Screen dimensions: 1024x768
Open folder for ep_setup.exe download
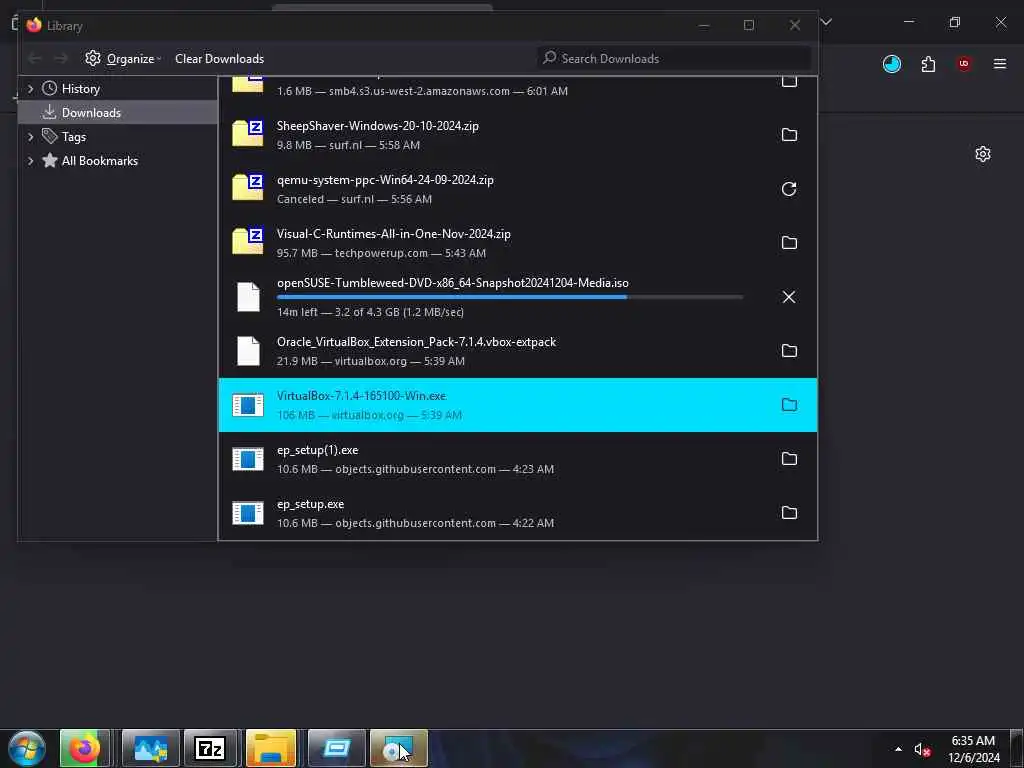click(789, 513)
